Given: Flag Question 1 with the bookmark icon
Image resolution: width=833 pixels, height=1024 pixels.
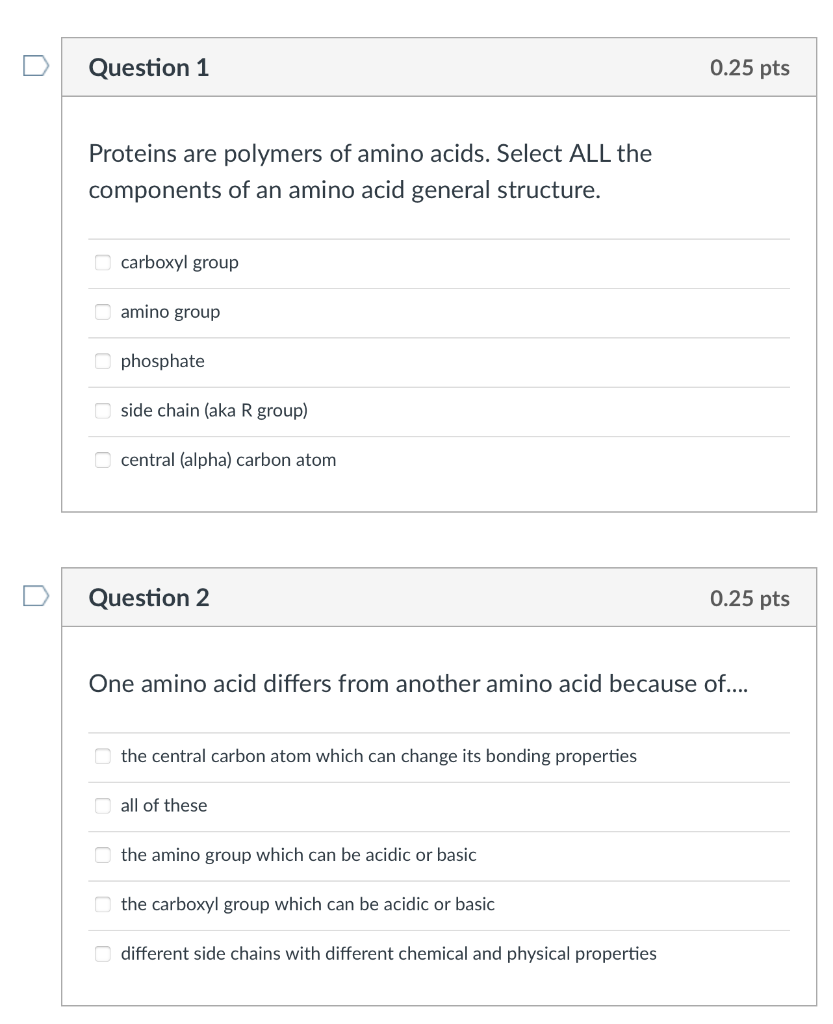Looking at the screenshot, I should coord(36,66).
